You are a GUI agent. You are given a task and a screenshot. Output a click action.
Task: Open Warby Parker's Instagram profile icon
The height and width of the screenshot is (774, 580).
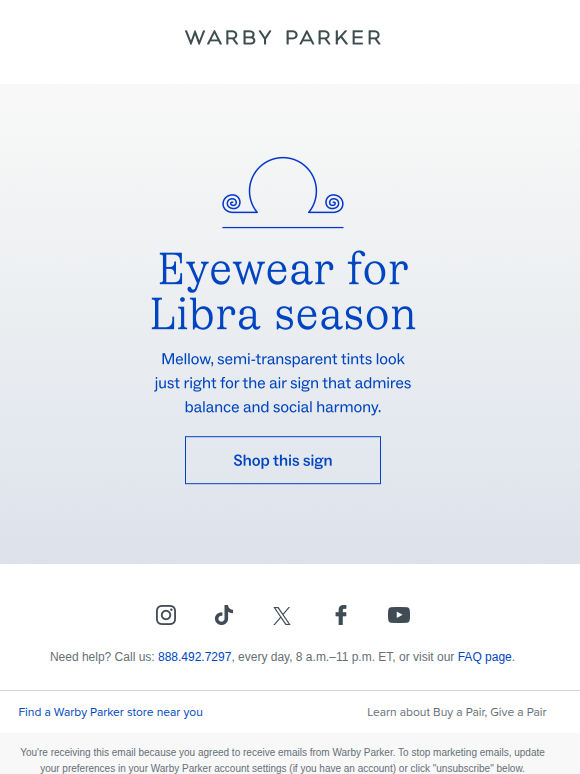click(166, 615)
